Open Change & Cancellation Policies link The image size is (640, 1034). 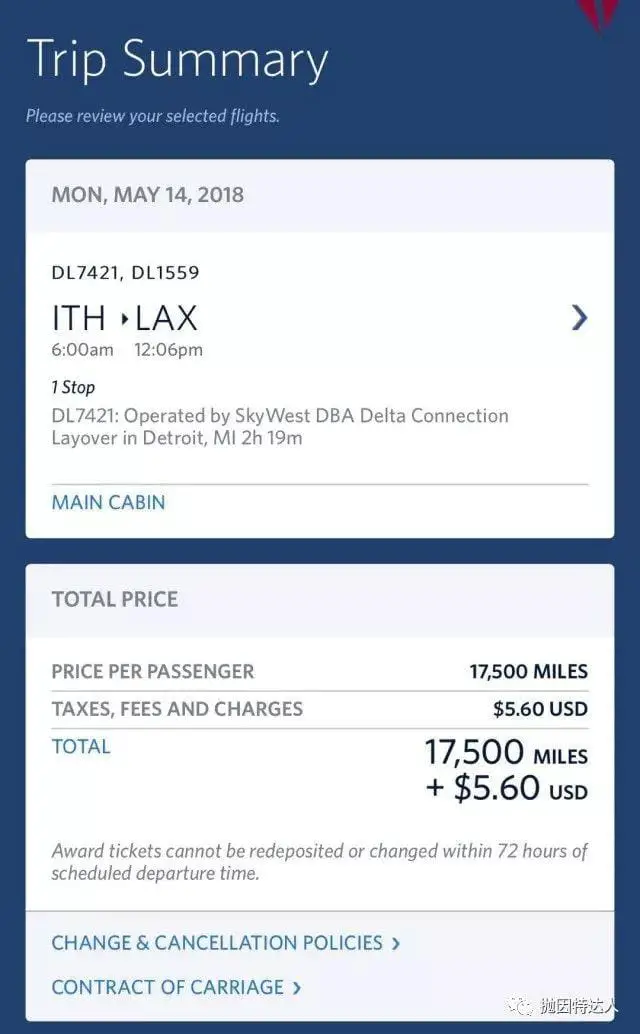click(217, 943)
